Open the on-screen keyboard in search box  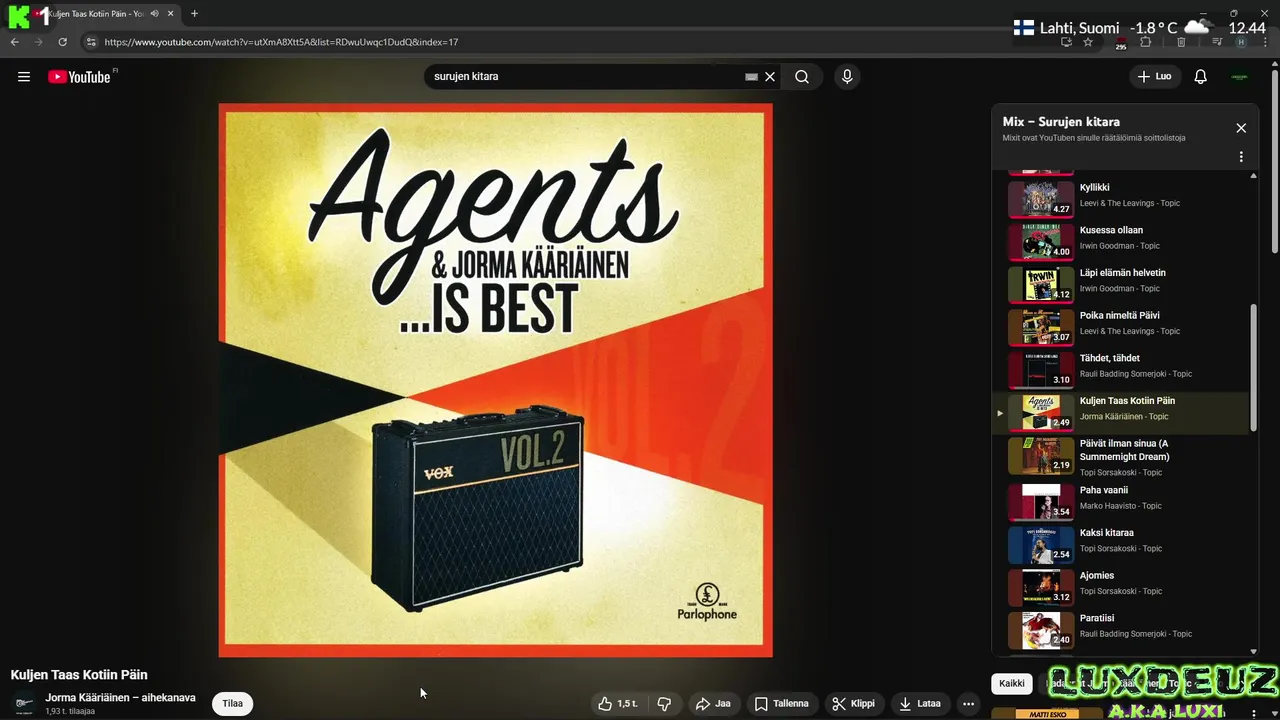(x=751, y=77)
